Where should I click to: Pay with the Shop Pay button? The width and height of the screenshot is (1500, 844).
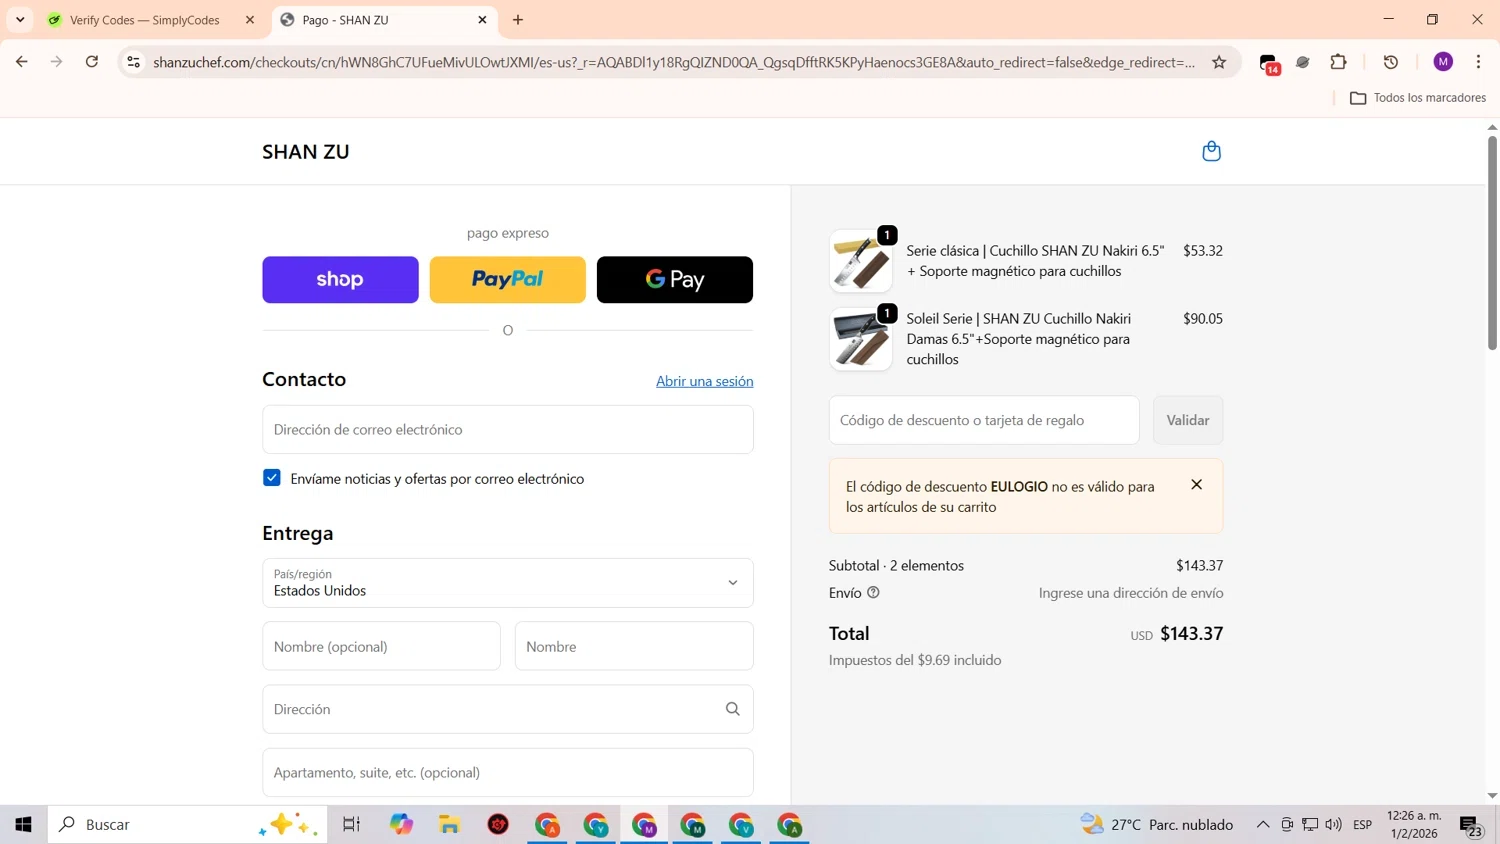click(340, 280)
